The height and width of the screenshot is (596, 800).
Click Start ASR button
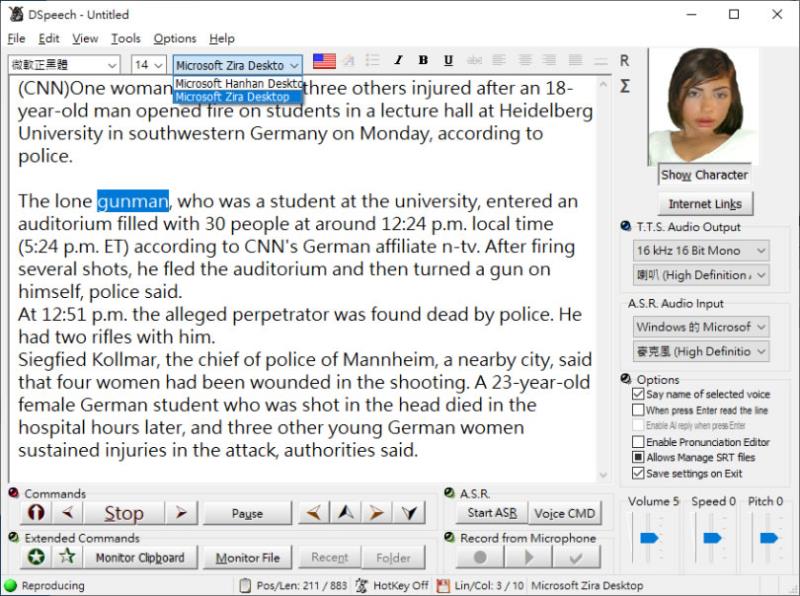[x=492, y=513]
